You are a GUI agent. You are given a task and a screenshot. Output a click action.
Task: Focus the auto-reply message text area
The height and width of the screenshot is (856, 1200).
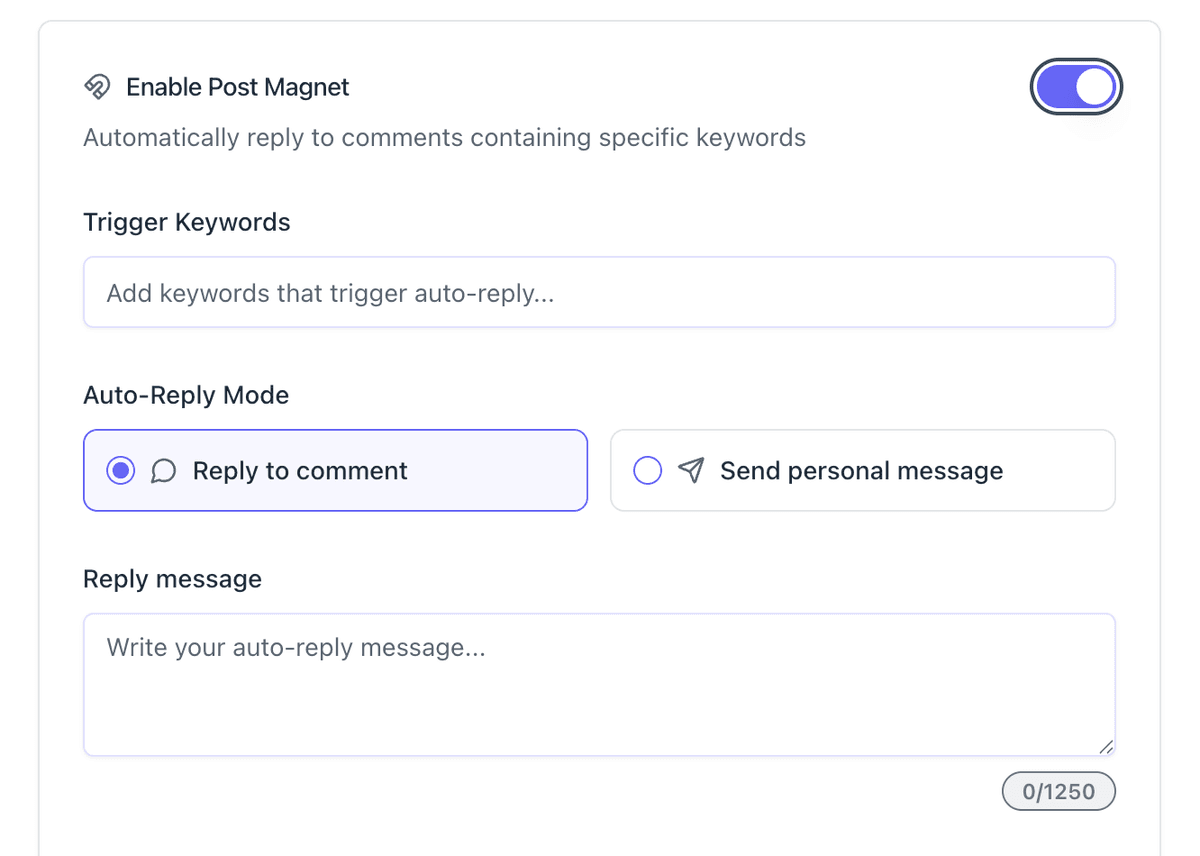point(599,685)
